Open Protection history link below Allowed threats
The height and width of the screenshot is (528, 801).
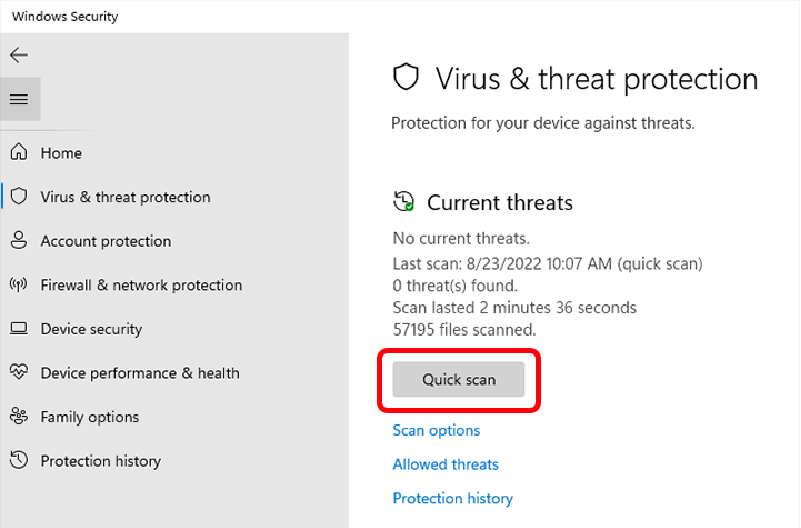452,498
